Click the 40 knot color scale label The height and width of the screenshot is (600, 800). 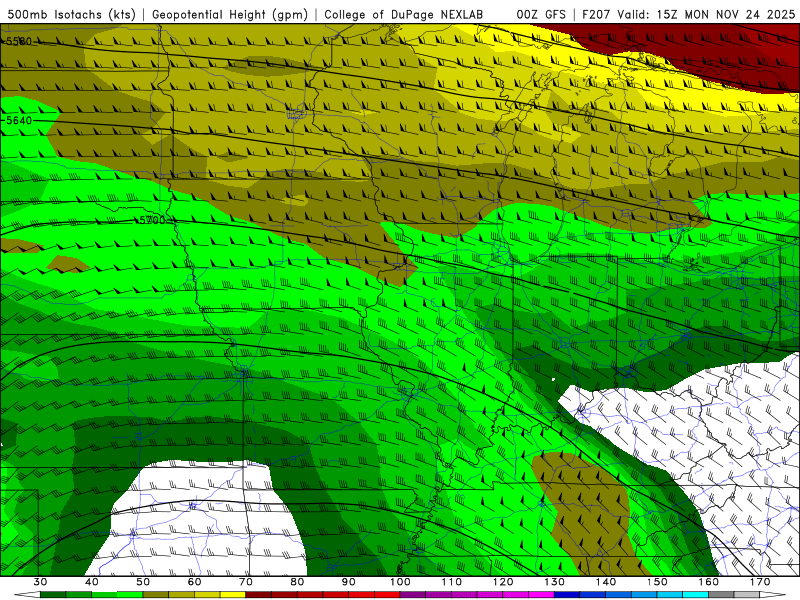coord(92,582)
